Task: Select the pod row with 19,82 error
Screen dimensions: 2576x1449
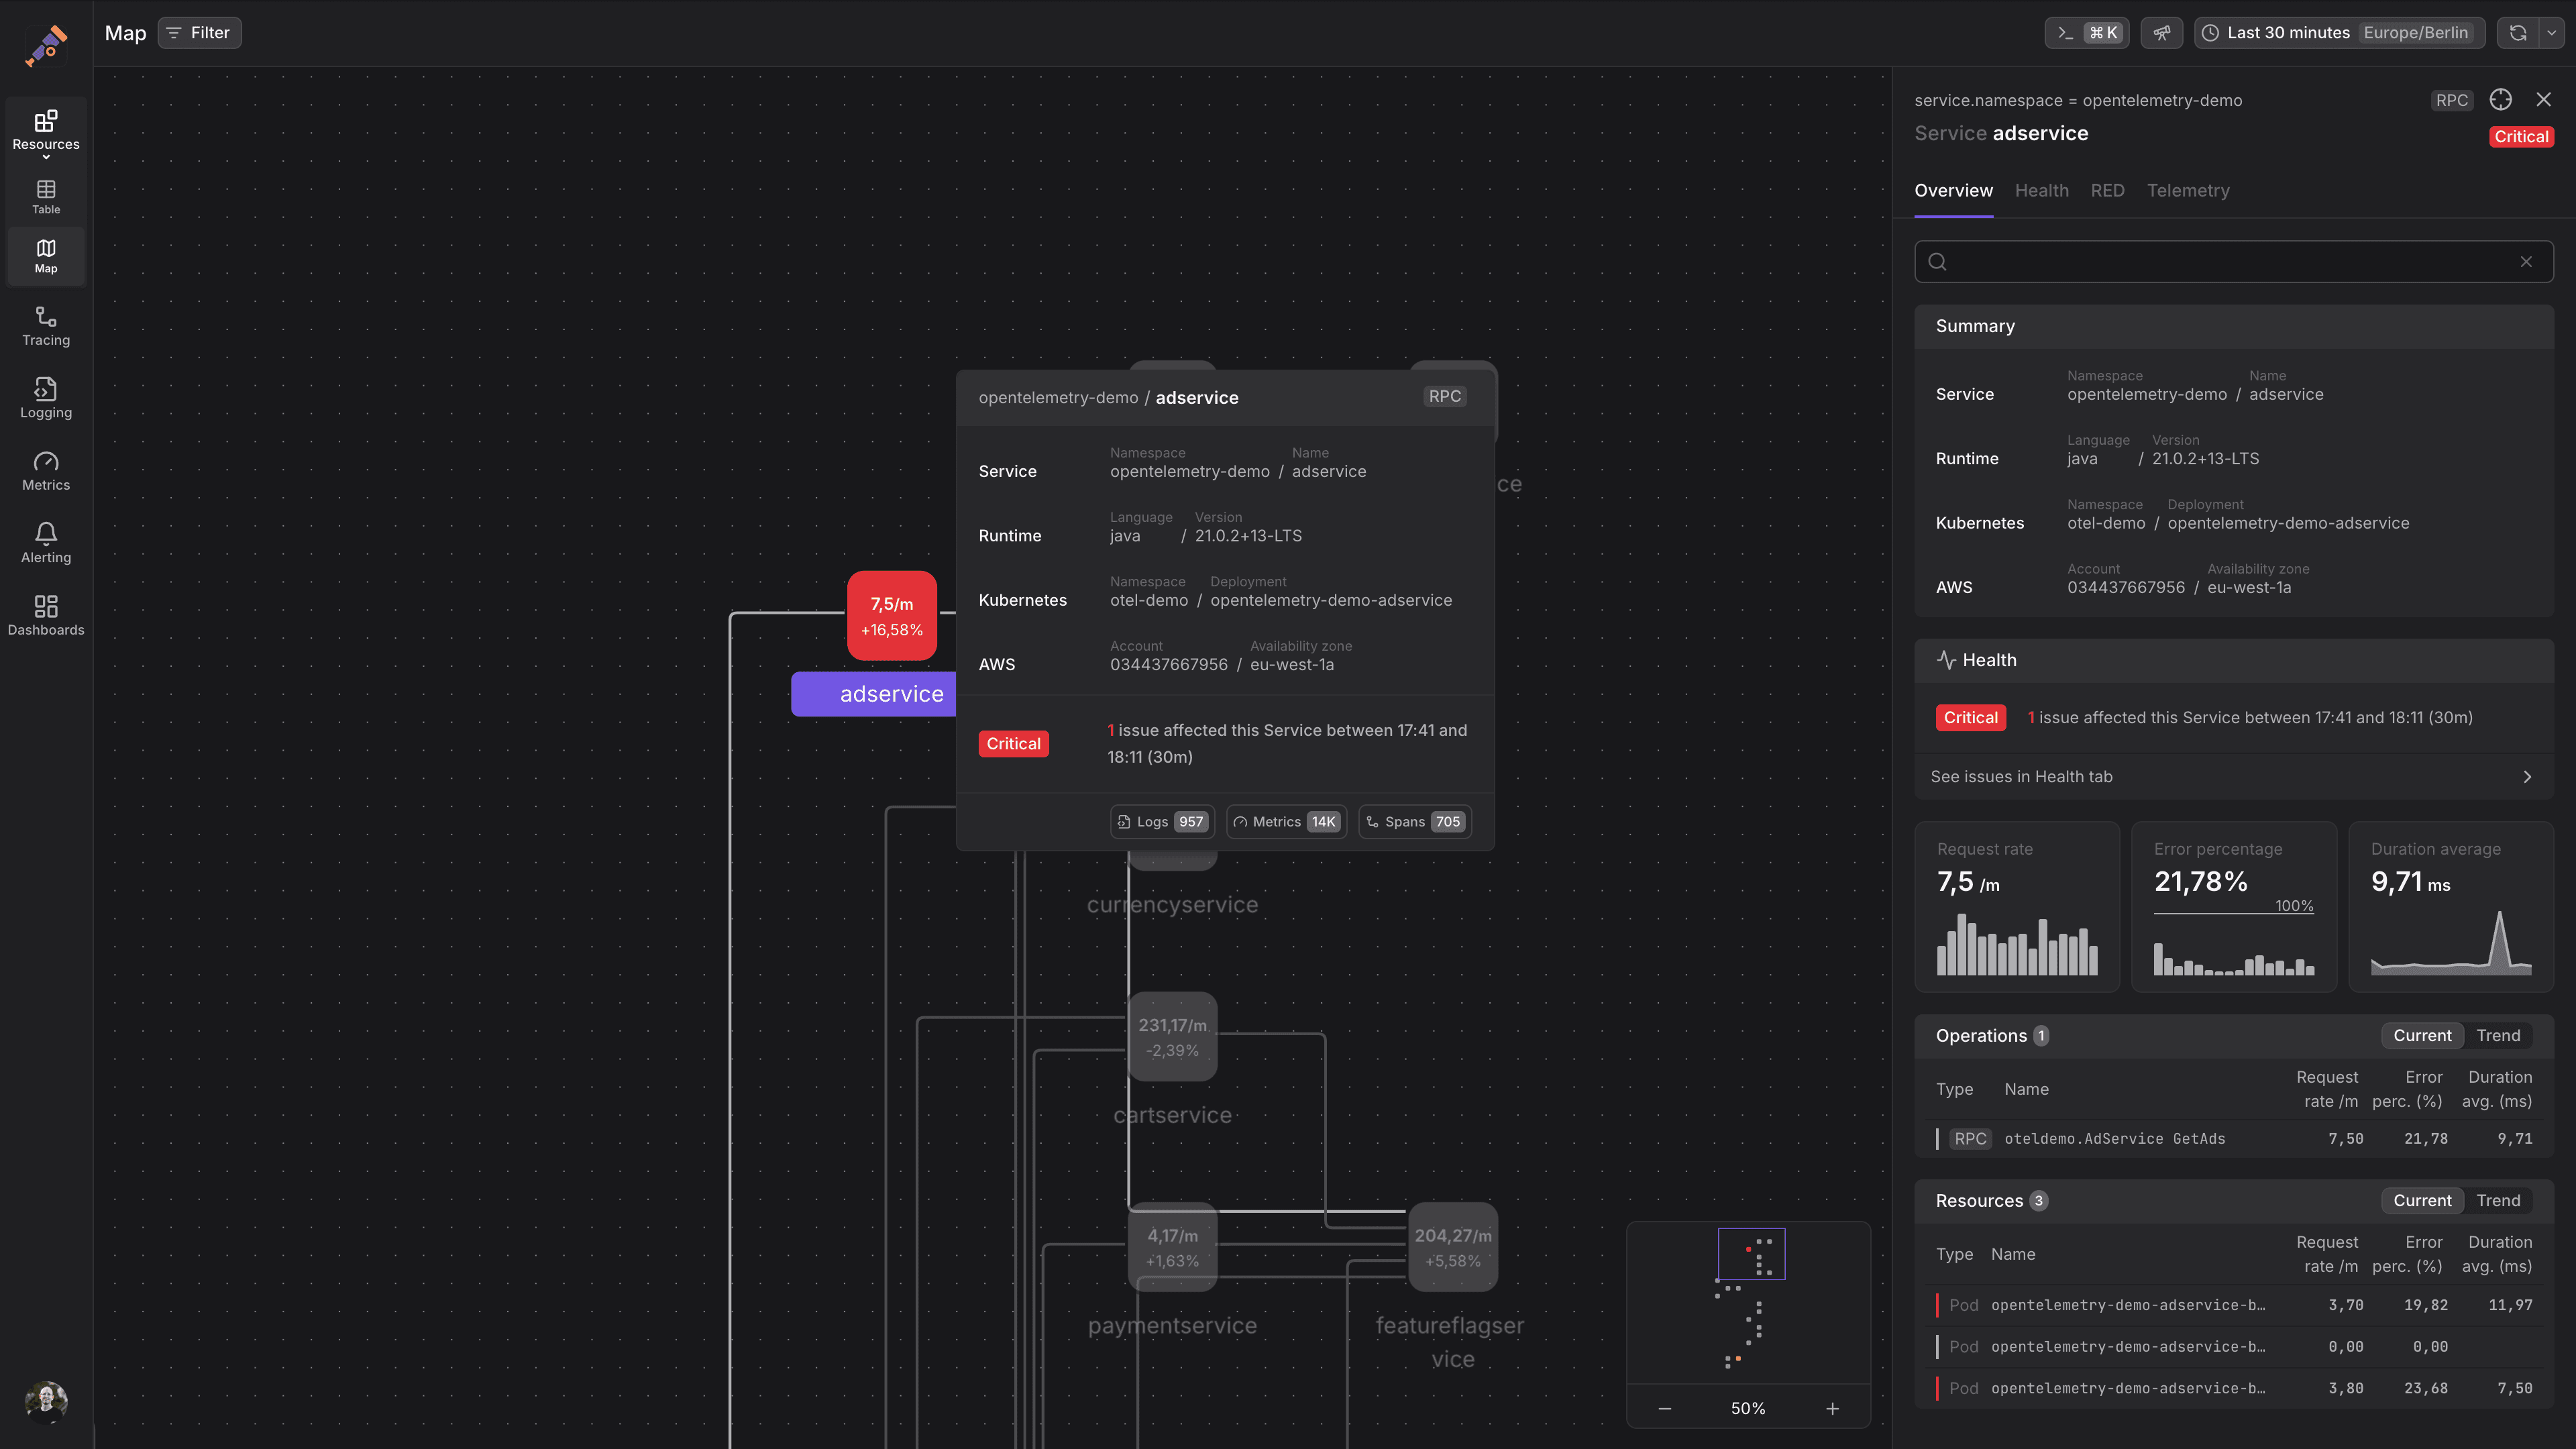Action: coord(2234,1305)
